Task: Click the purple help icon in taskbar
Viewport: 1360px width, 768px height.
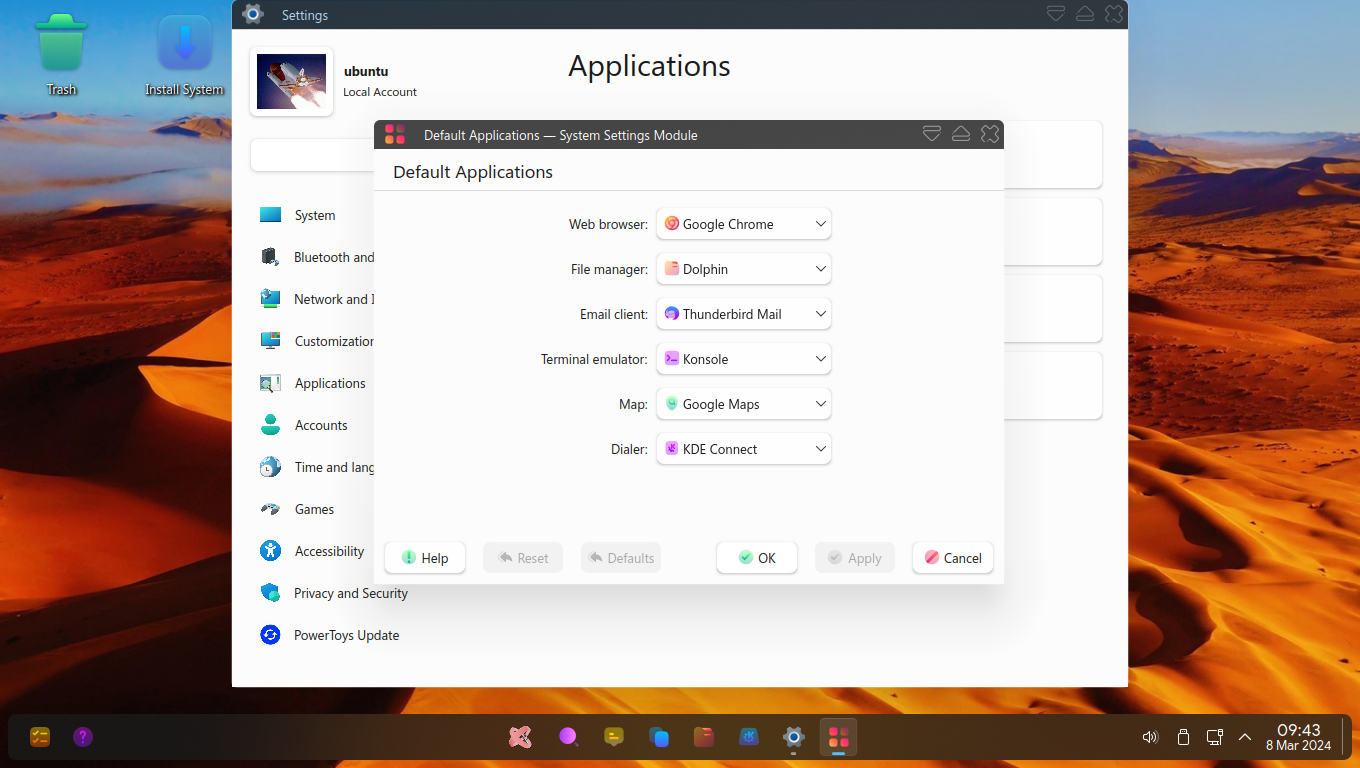Action: (x=83, y=737)
